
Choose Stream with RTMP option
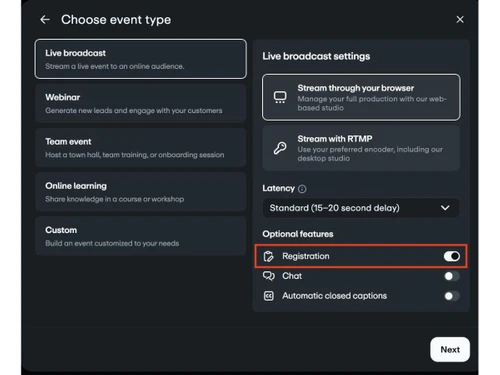(361, 148)
